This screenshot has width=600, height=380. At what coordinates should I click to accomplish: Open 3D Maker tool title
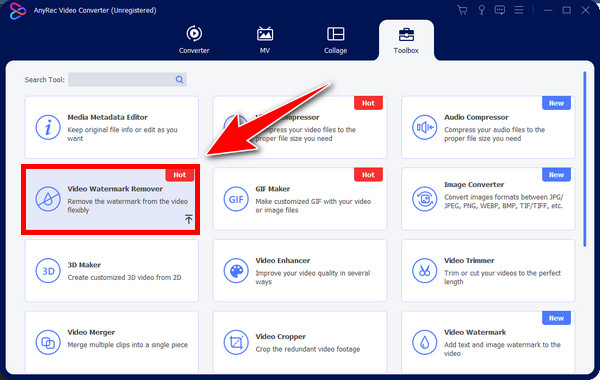[x=84, y=265]
